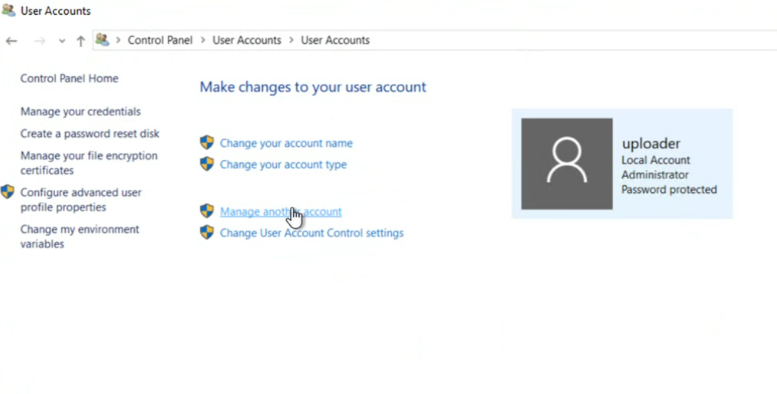Open Create a password reset disk

tap(90, 134)
